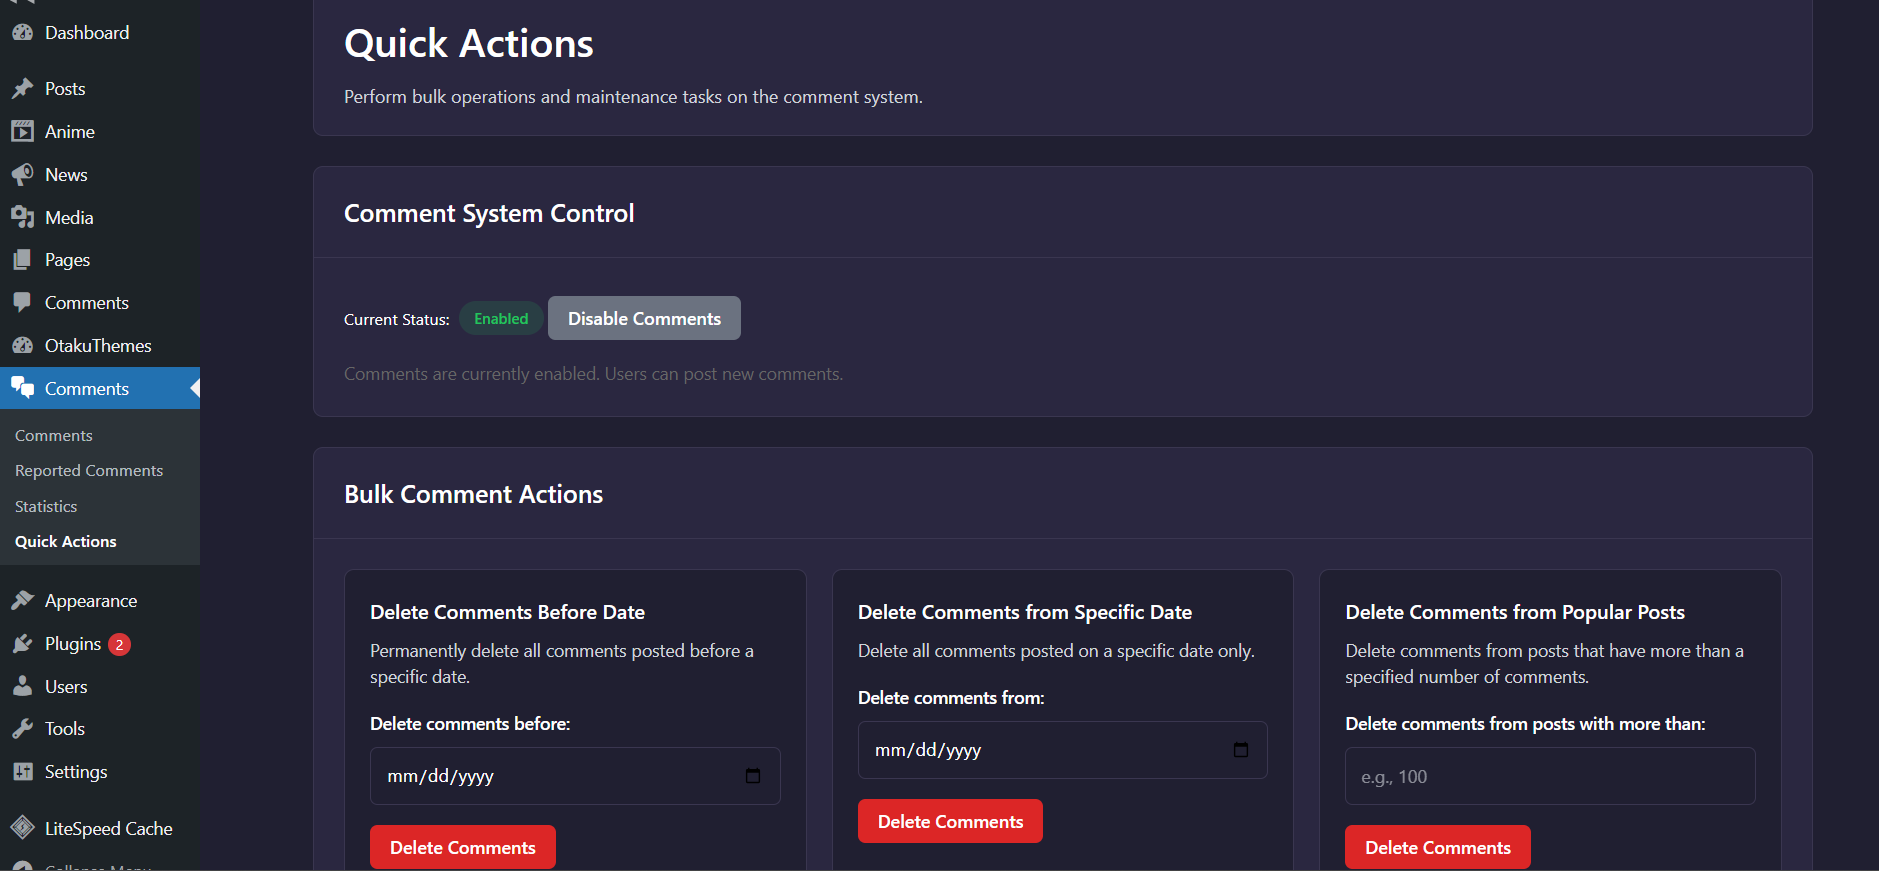
Task: Click the Disable Comments button
Action: (644, 318)
